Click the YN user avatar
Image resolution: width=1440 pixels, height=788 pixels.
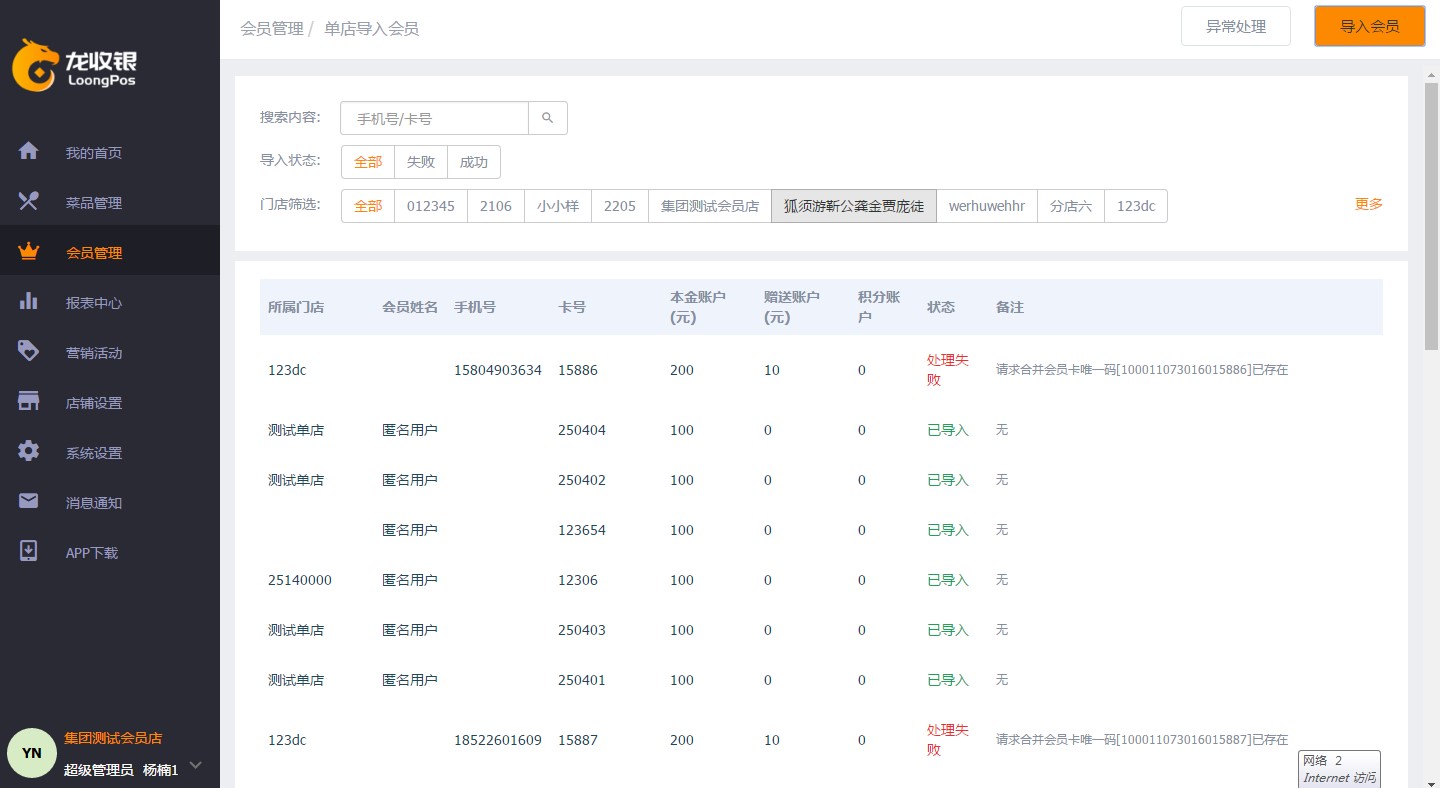pyautogui.click(x=32, y=753)
